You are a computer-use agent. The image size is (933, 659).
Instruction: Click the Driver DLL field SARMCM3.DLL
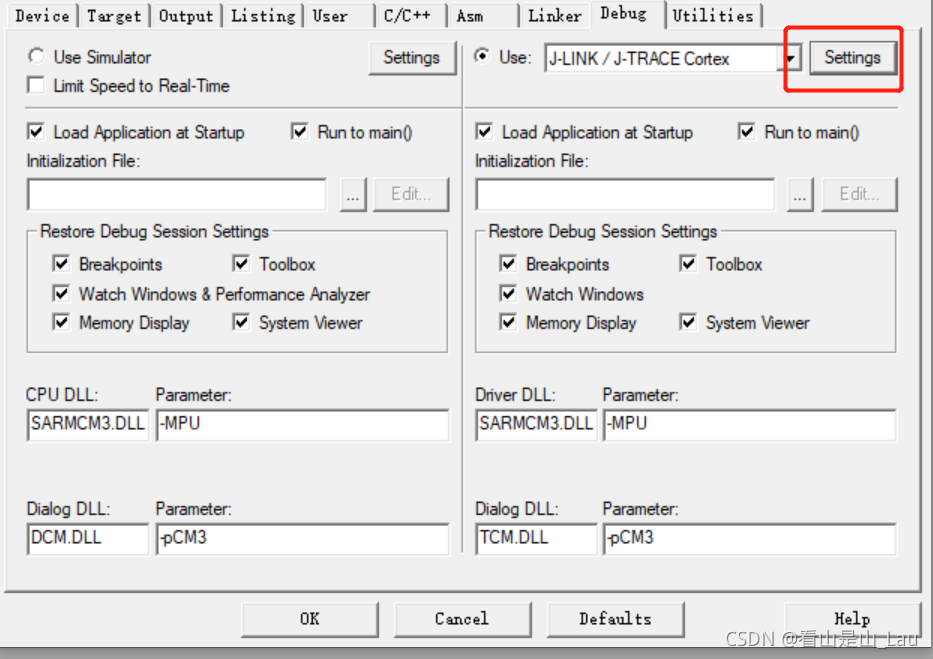536,424
